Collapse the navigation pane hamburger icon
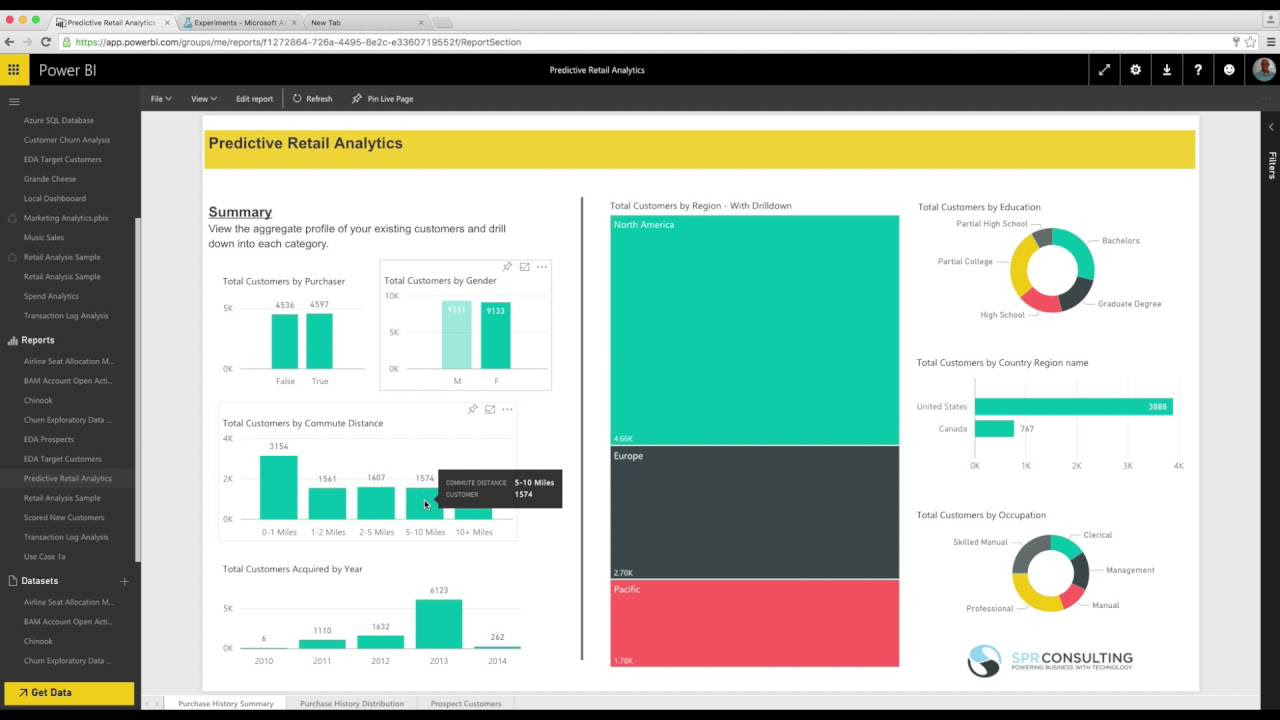Image resolution: width=1280 pixels, height=720 pixels. click(x=14, y=101)
